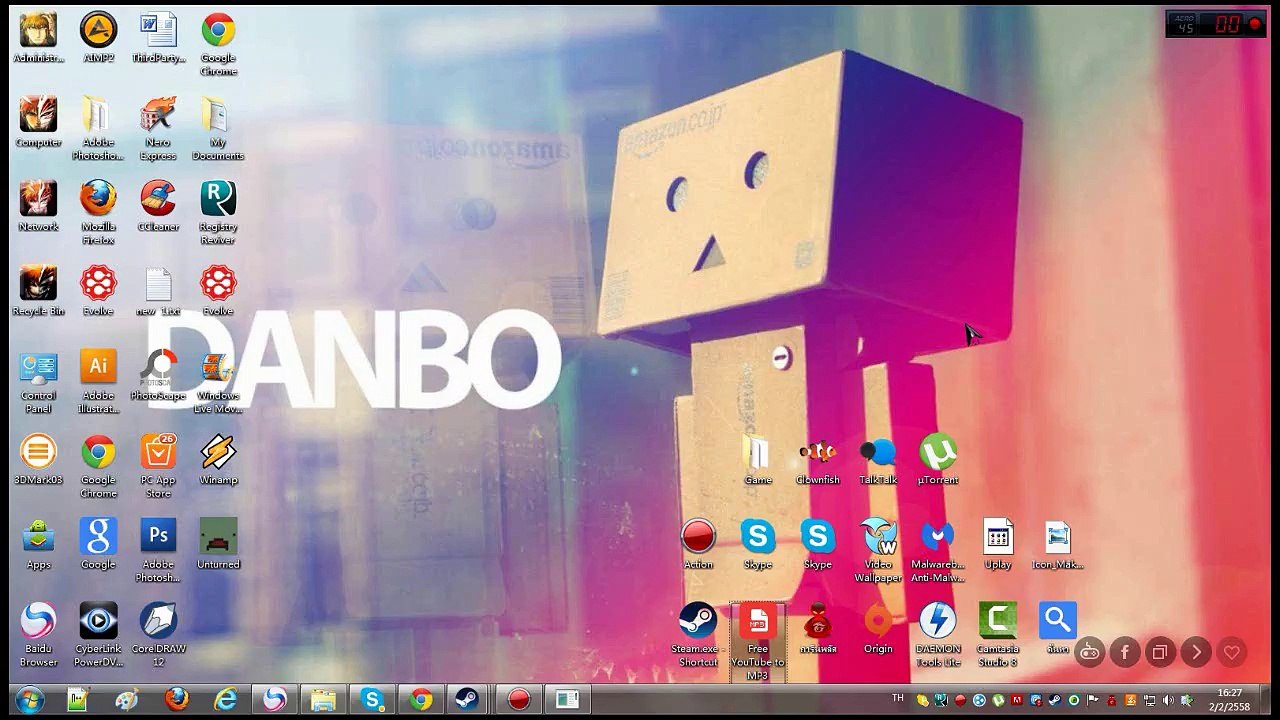Select the ThirdParty Word document icon
Viewport: 1280px width, 720px height.
point(158,37)
